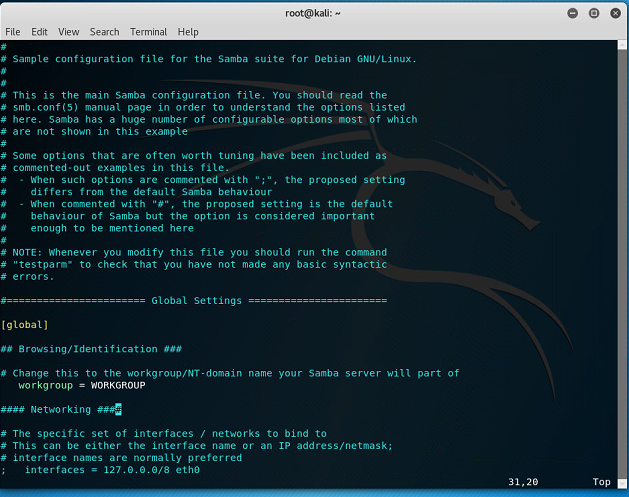Click the 'interfaces = 127.0.0.0/8 eth0' line

tap(100, 470)
